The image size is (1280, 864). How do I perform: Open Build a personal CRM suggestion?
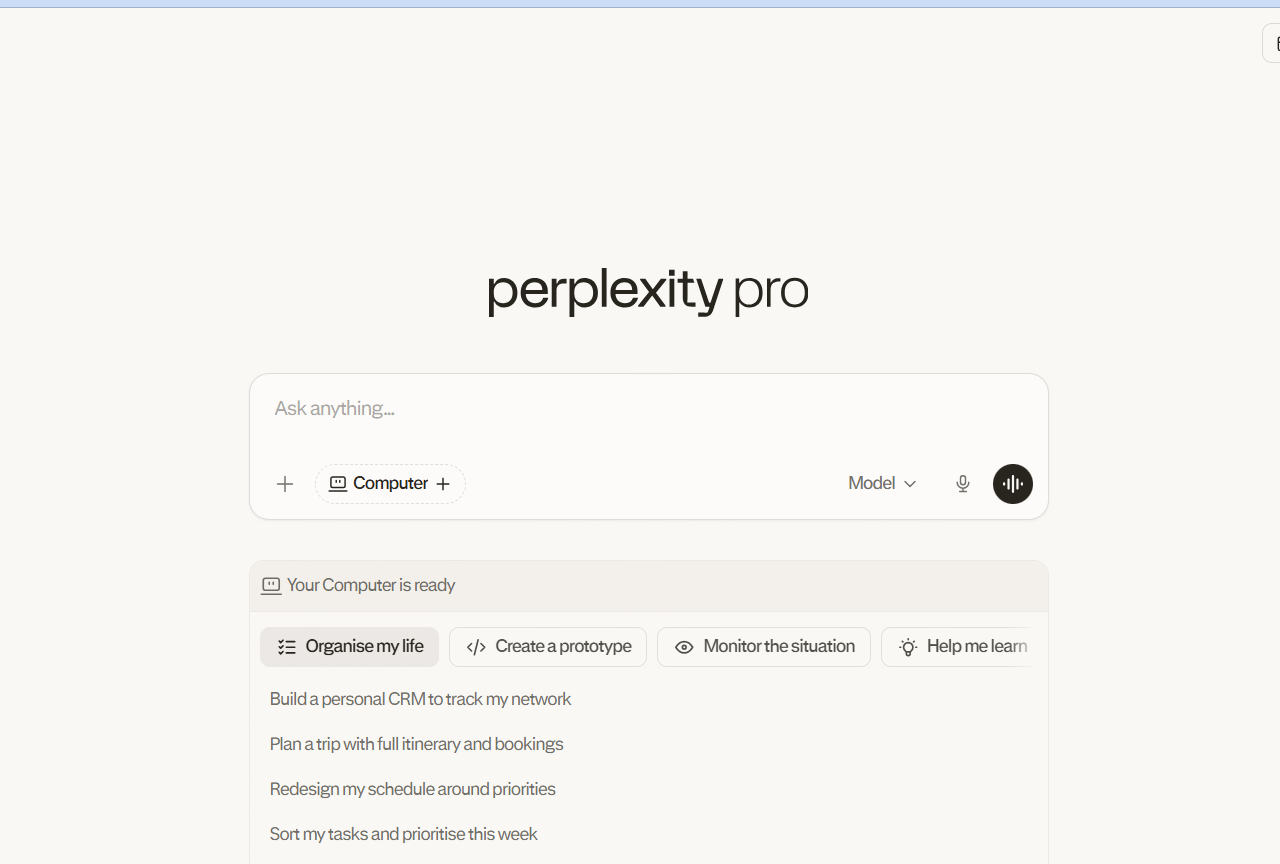tap(420, 699)
